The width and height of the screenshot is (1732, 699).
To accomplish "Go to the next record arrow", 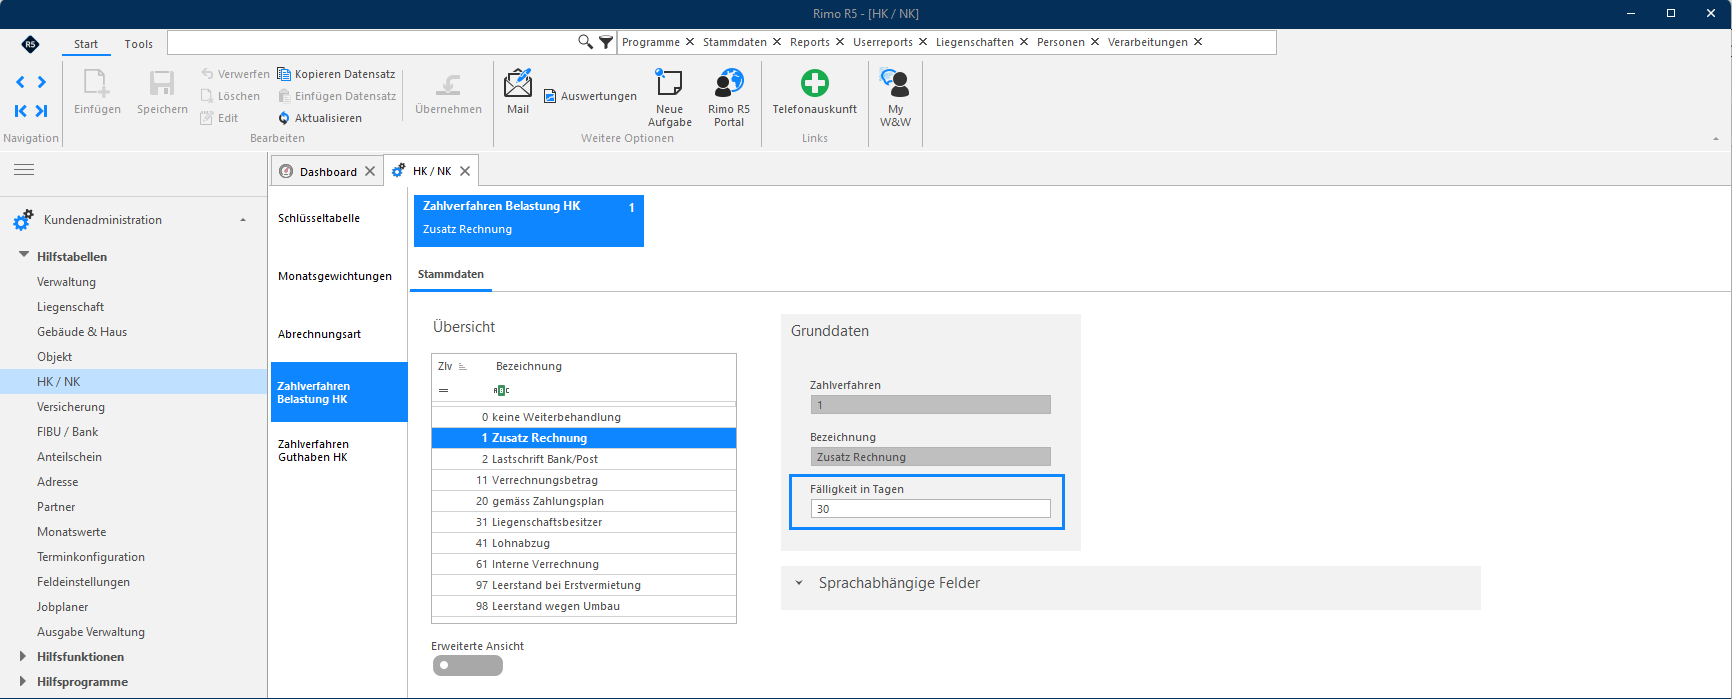I will click(42, 82).
